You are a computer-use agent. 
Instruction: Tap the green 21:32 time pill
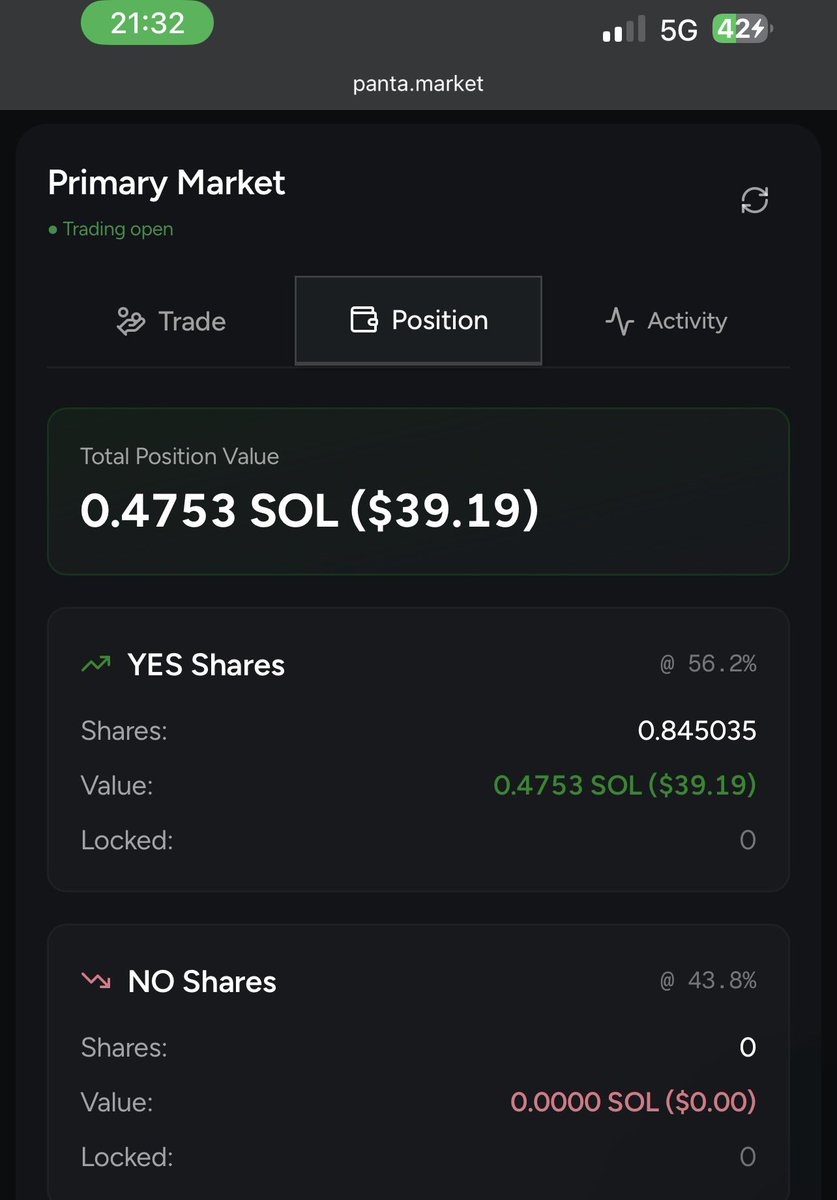[x=147, y=24]
